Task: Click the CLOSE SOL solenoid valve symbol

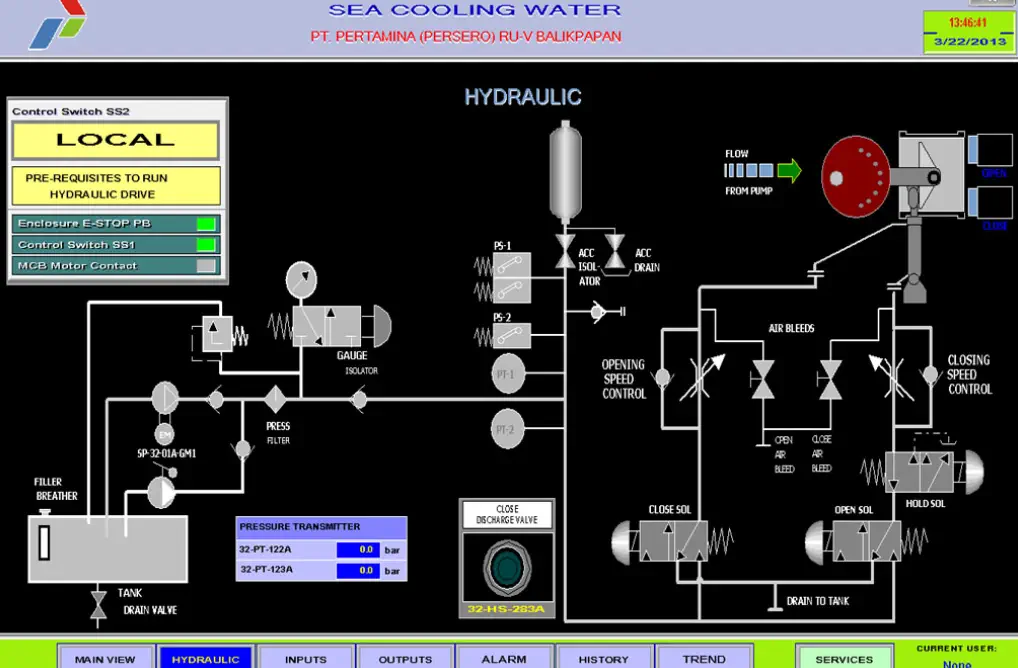Action: coord(673,541)
